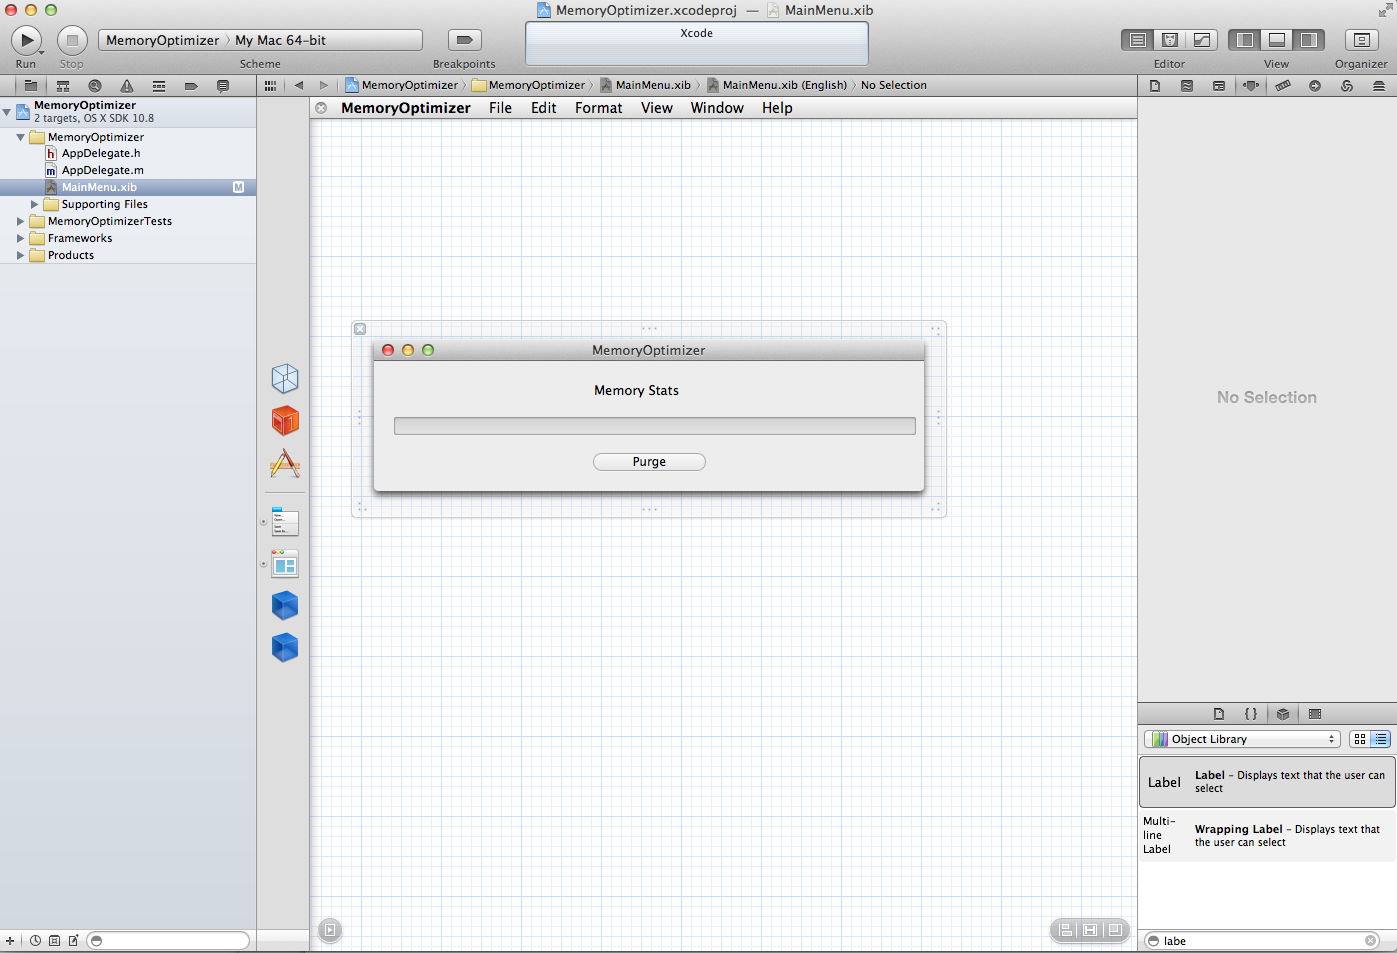Open related files grid menu
This screenshot has width=1397, height=953.
pyautogui.click(x=270, y=86)
